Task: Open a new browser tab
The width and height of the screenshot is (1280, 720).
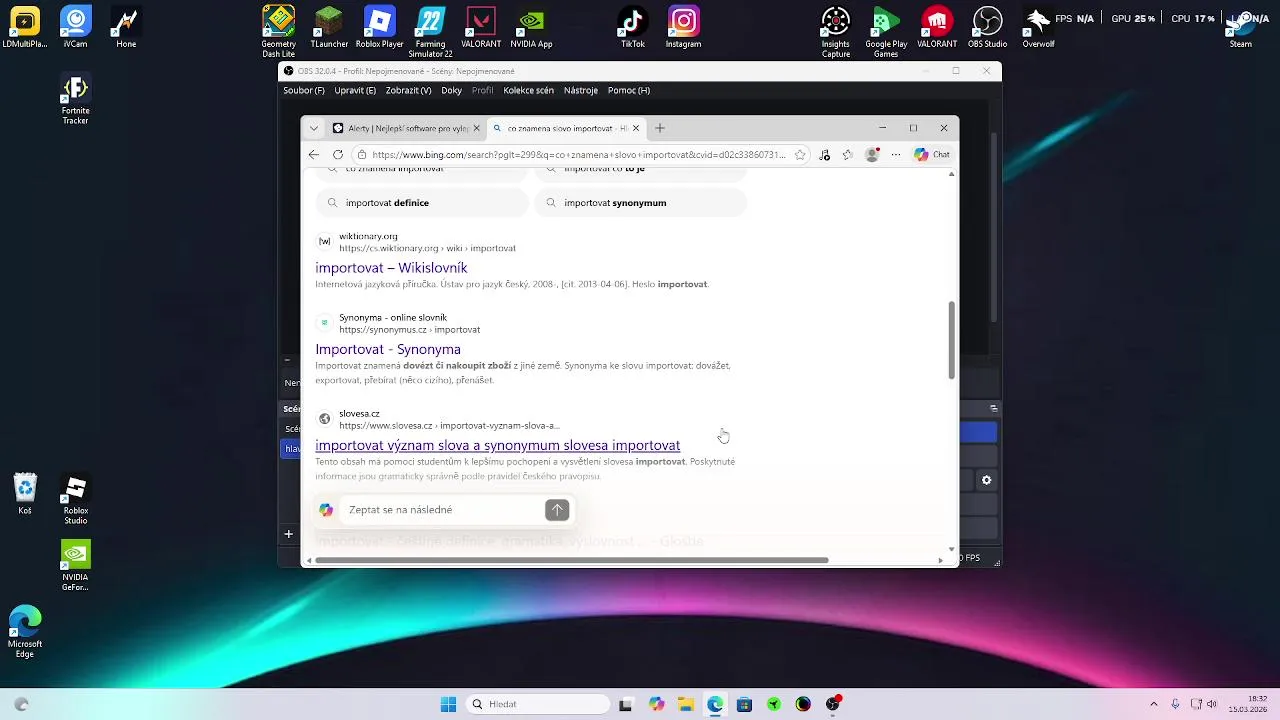Action: pyautogui.click(x=660, y=128)
